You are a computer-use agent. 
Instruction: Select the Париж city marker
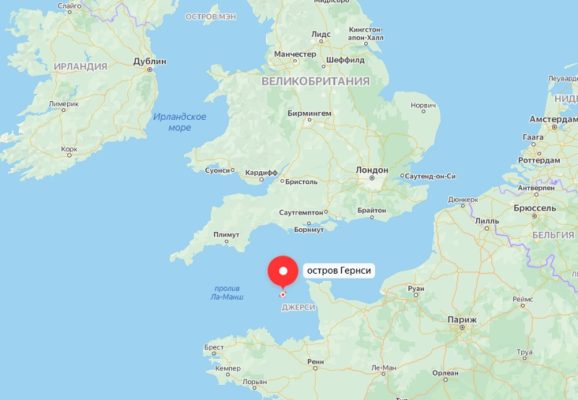(x=462, y=327)
